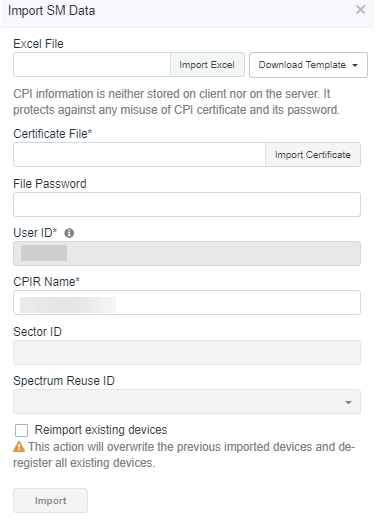This screenshot has height=519, width=375.
Task: Click the Download Template caret arrow
Action: [355, 65]
